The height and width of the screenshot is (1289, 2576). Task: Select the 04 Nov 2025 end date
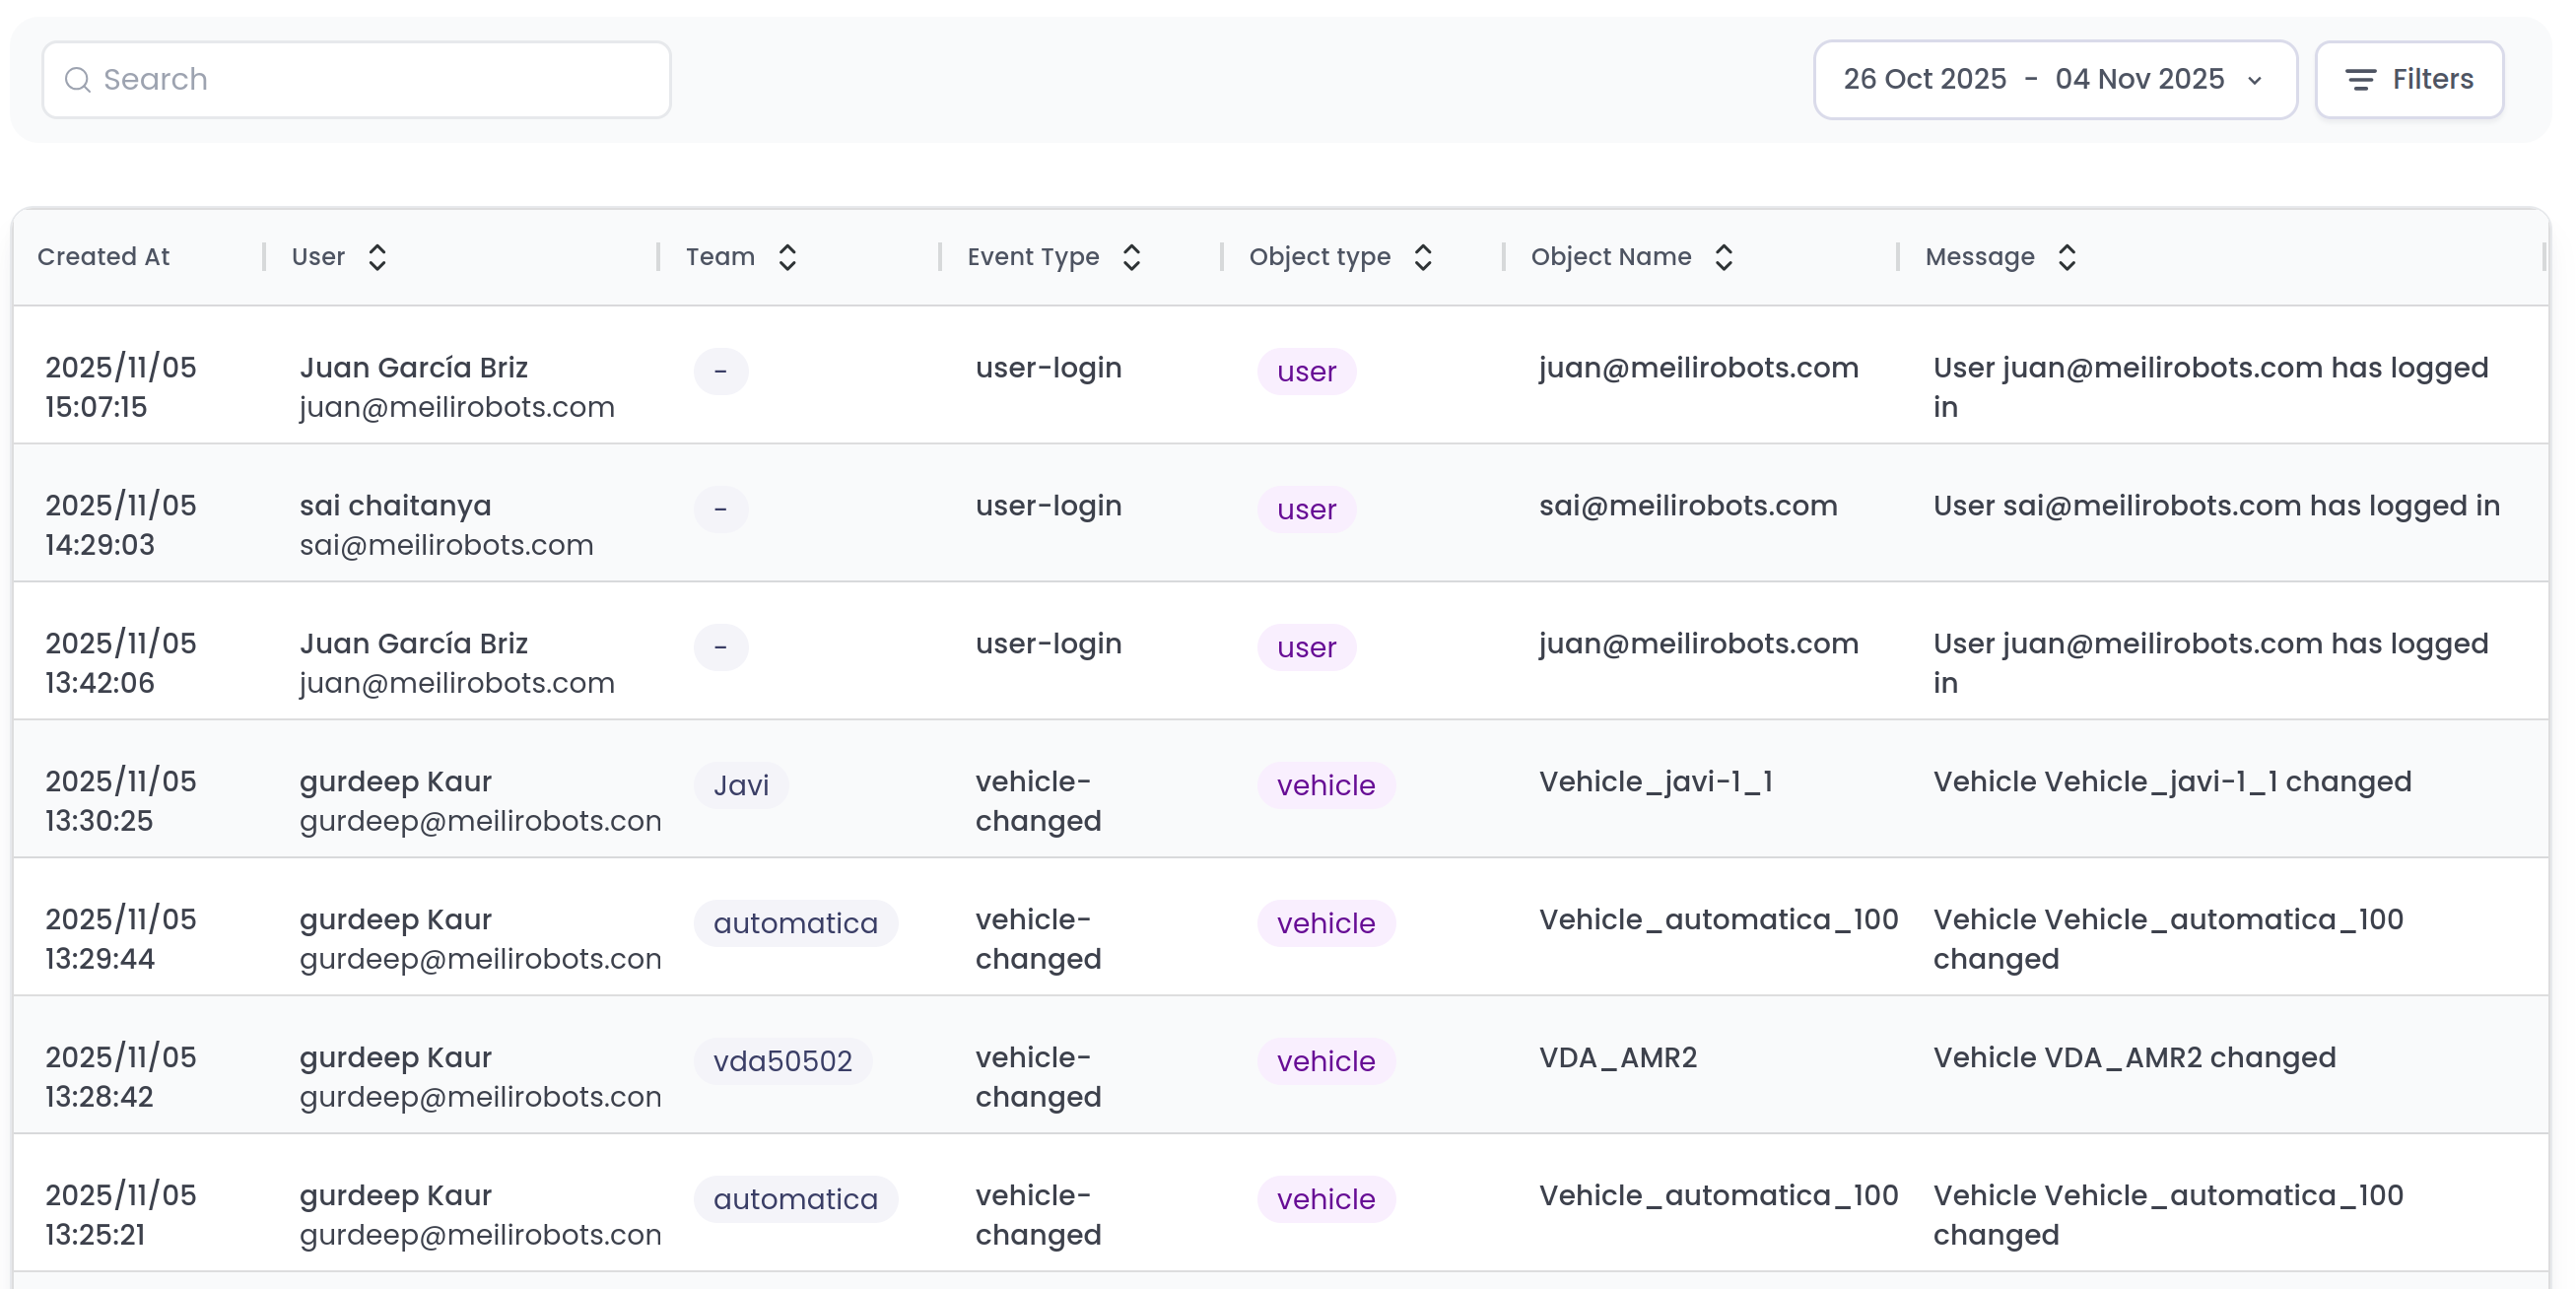click(2139, 79)
